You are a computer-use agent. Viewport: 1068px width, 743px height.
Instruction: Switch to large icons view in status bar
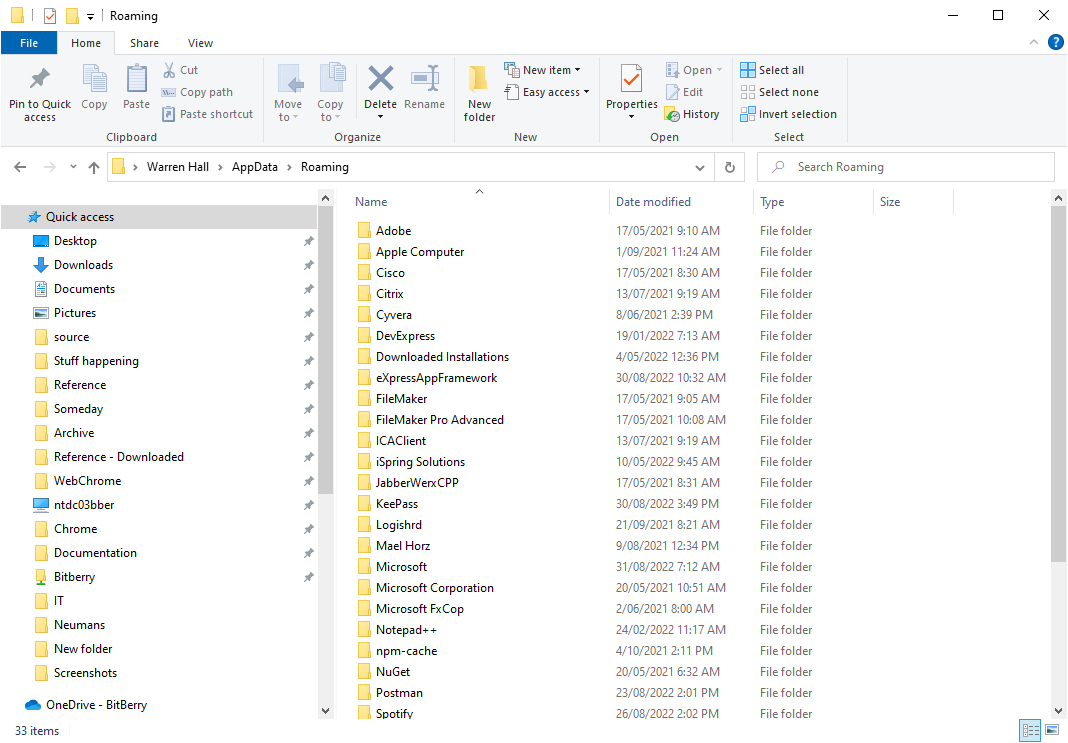click(1051, 731)
